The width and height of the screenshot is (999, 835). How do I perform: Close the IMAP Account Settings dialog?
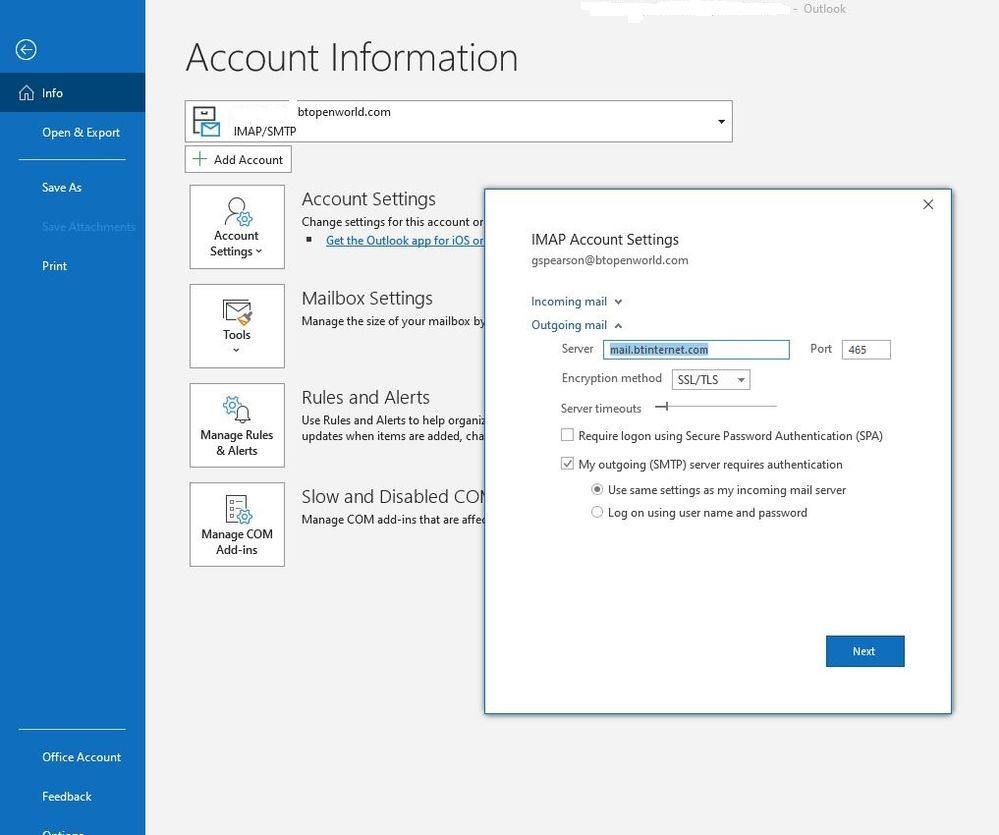[928, 204]
